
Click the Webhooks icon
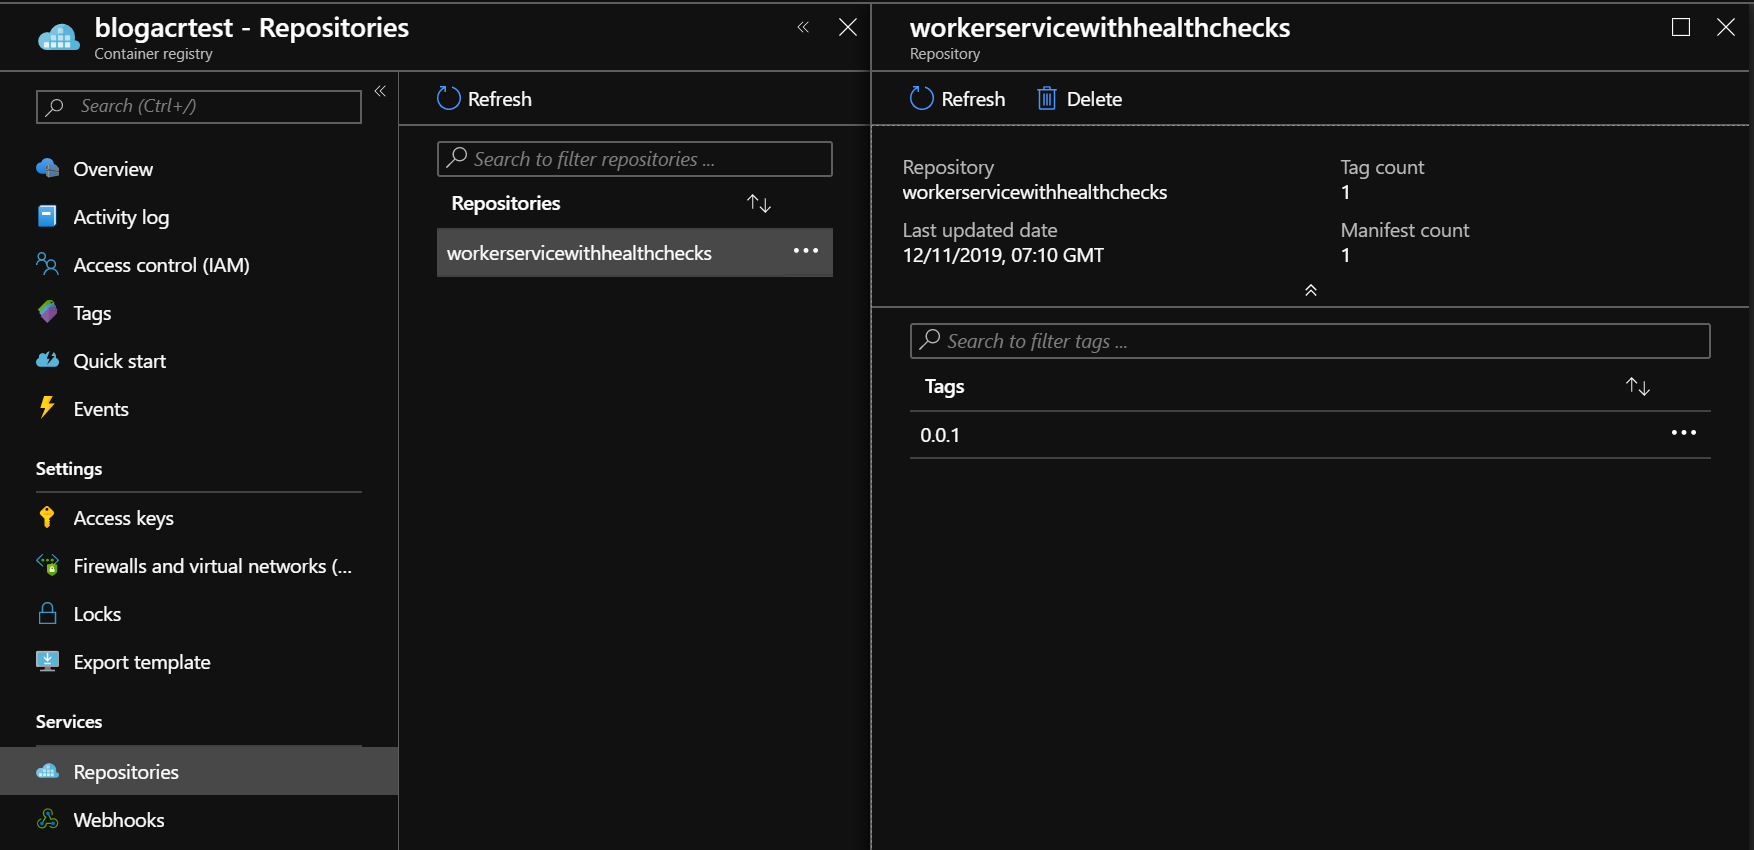[47, 819]
